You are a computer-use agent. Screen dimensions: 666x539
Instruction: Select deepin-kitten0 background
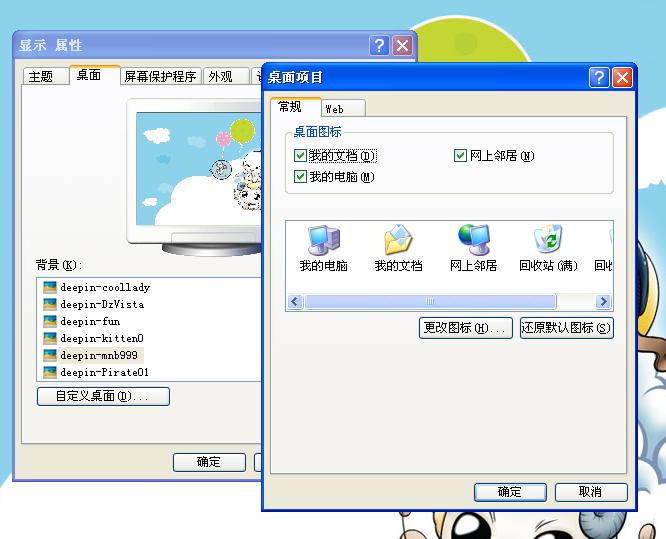(x=102, y=339)
